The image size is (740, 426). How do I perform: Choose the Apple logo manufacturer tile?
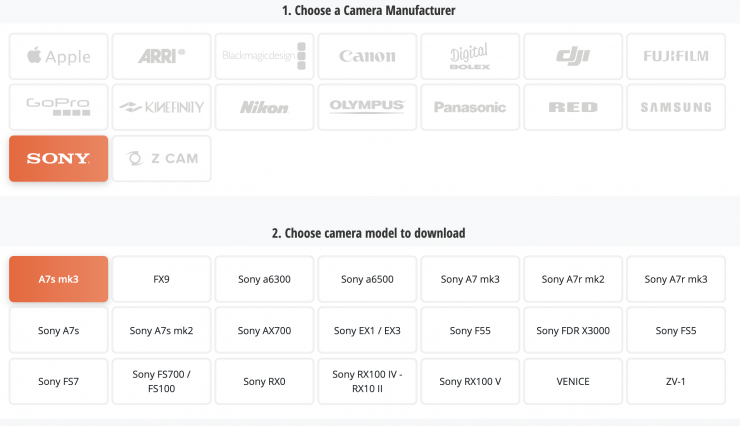click(58, 57)
